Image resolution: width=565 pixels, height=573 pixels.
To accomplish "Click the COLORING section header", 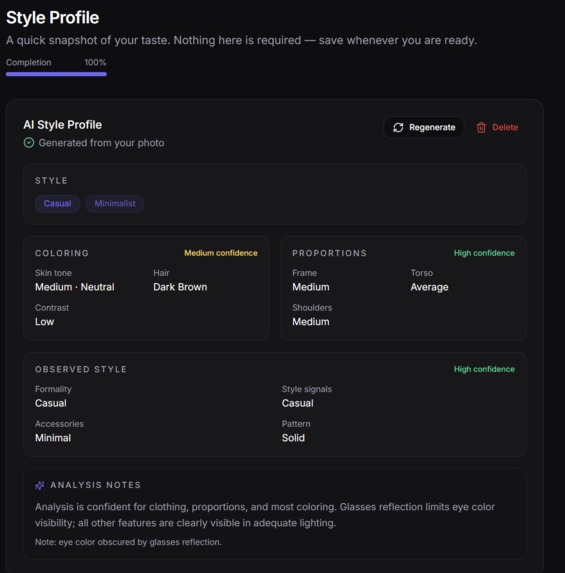I will [62, 253].
